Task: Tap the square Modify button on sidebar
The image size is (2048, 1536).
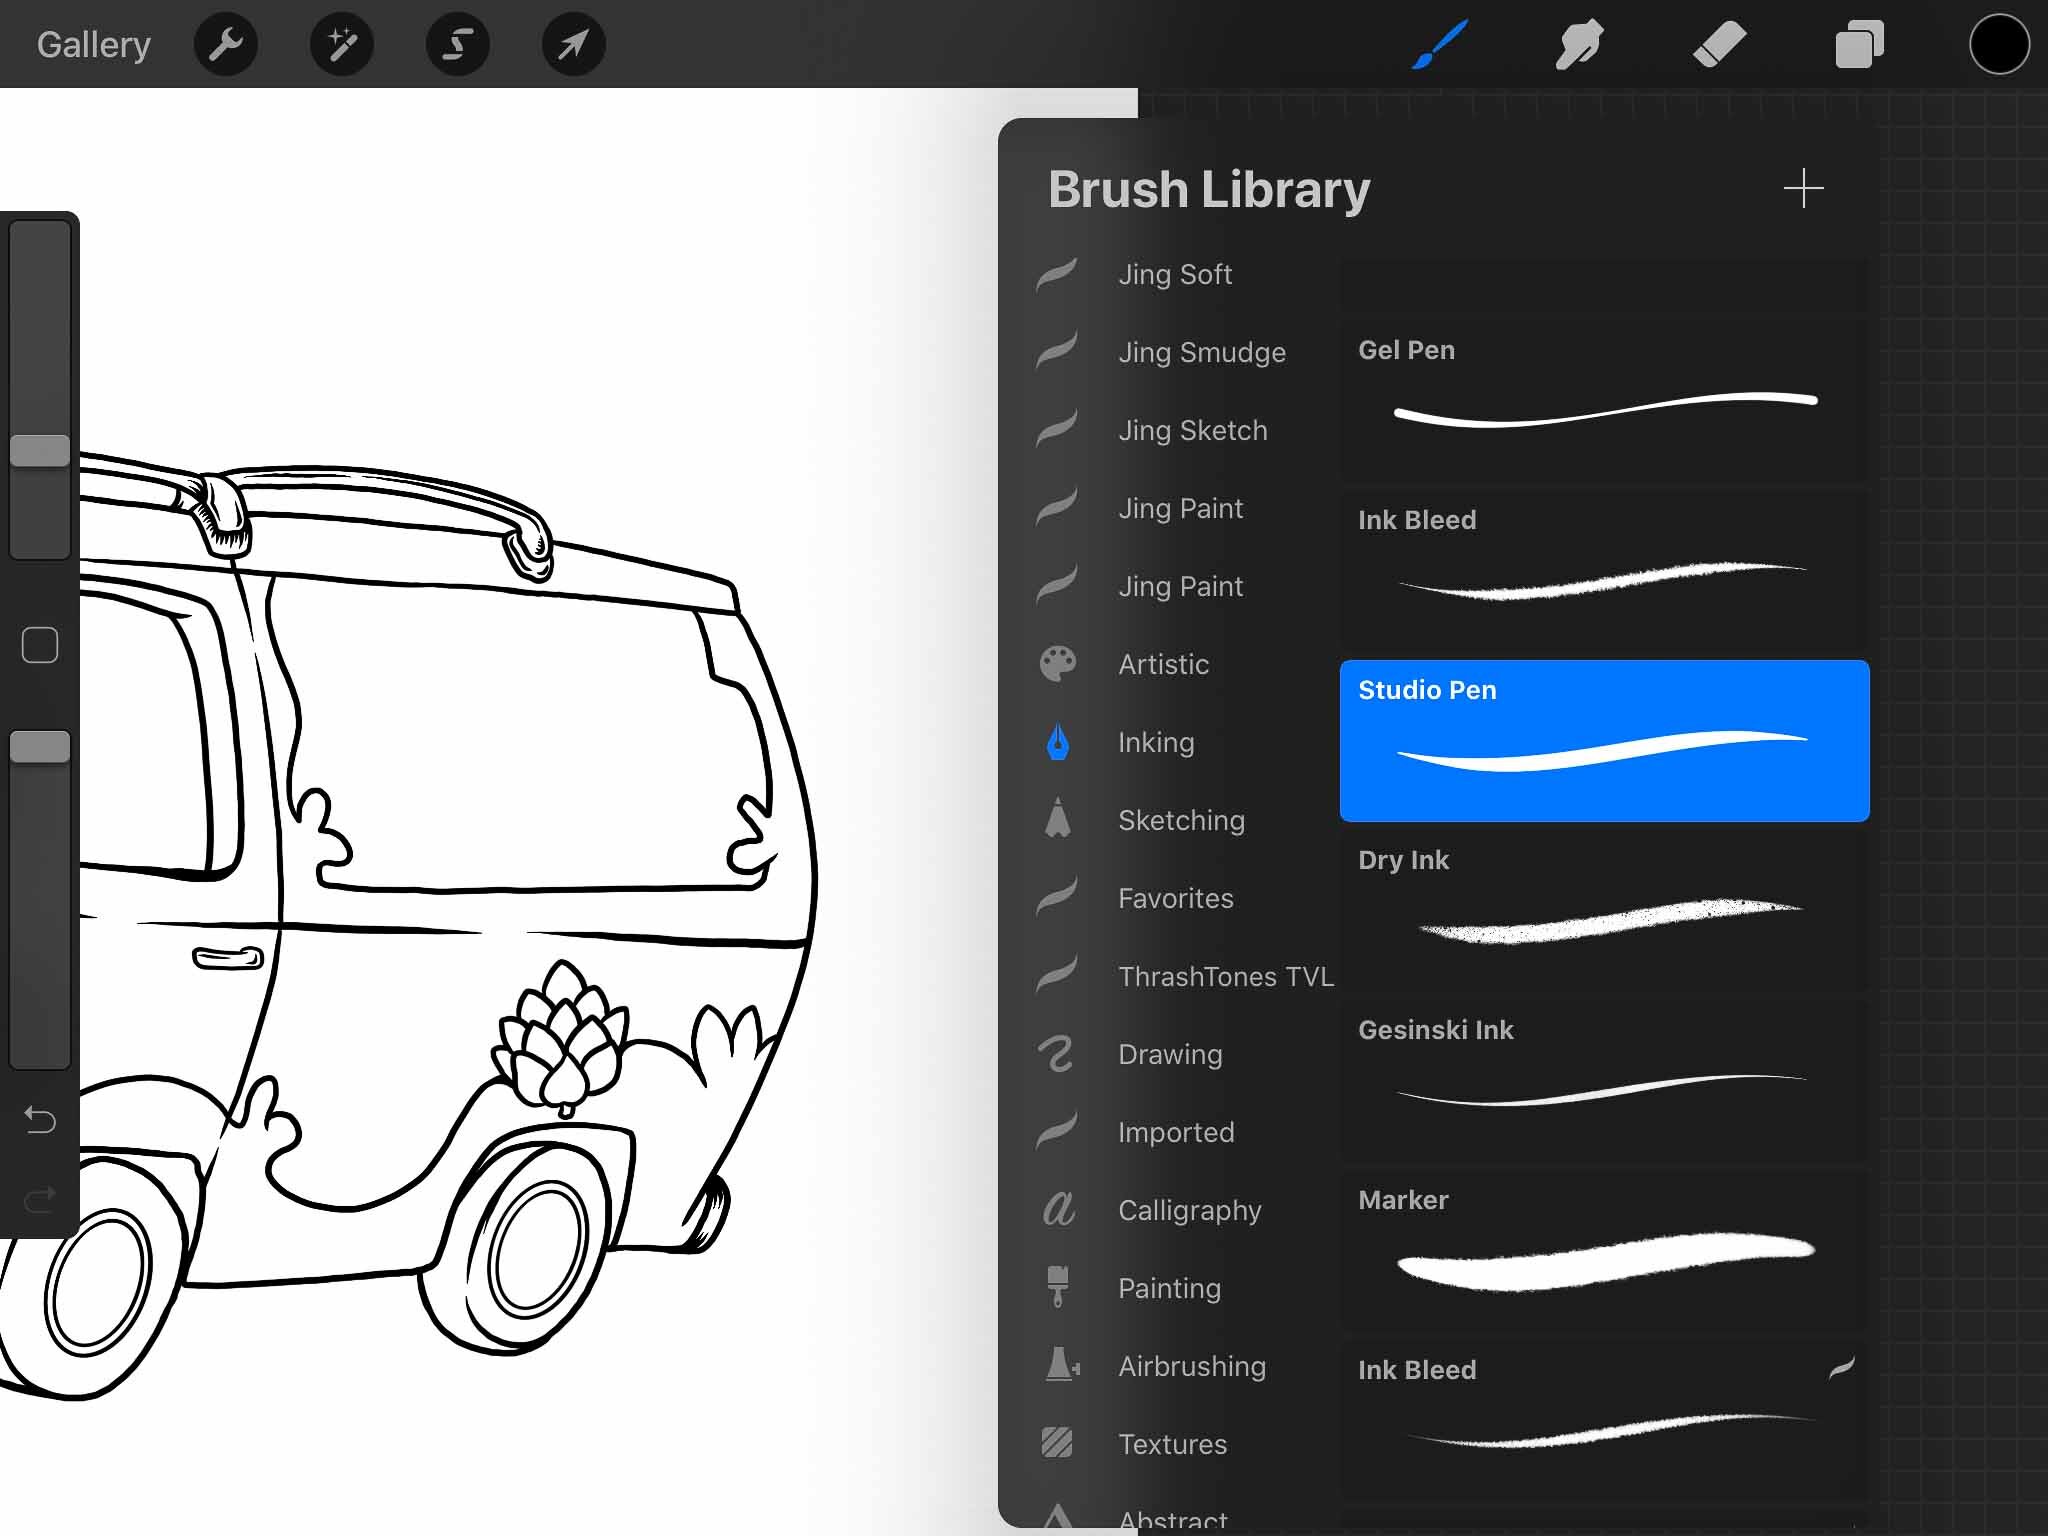Action: coord(40,645)
